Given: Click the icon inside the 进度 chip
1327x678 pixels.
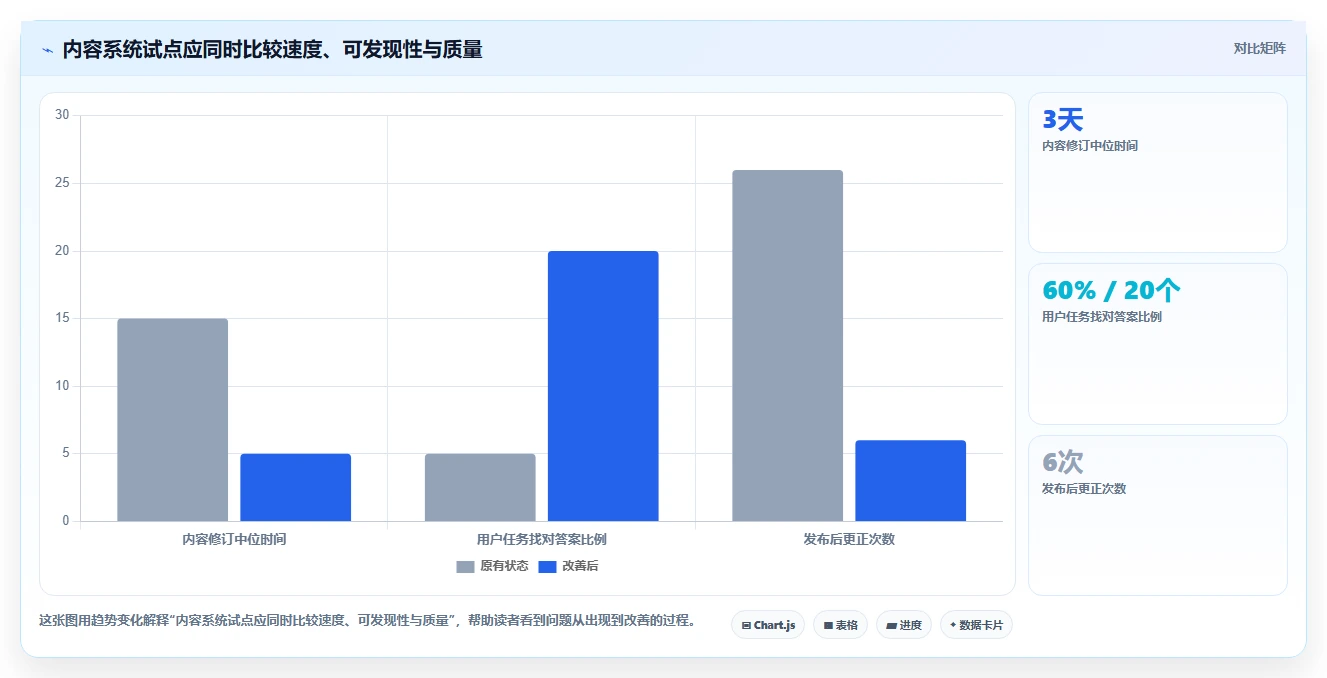Looking at the screenshot, I should (891, 626).
